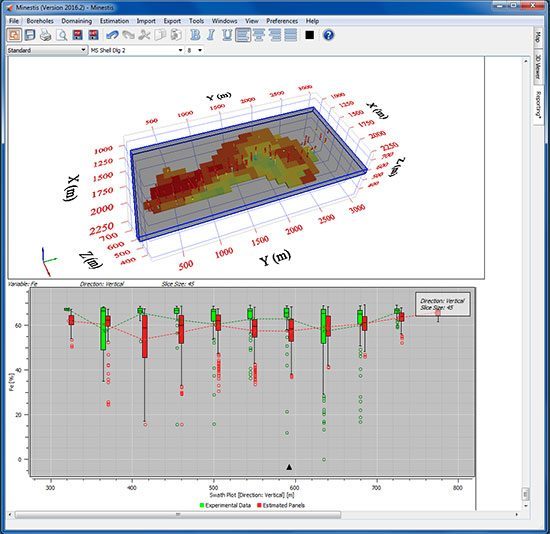Click the horizontal scrollbar at the bottom
Viewport: 550px width, 534px height.
pyautogui.click(x=263, y=515)
